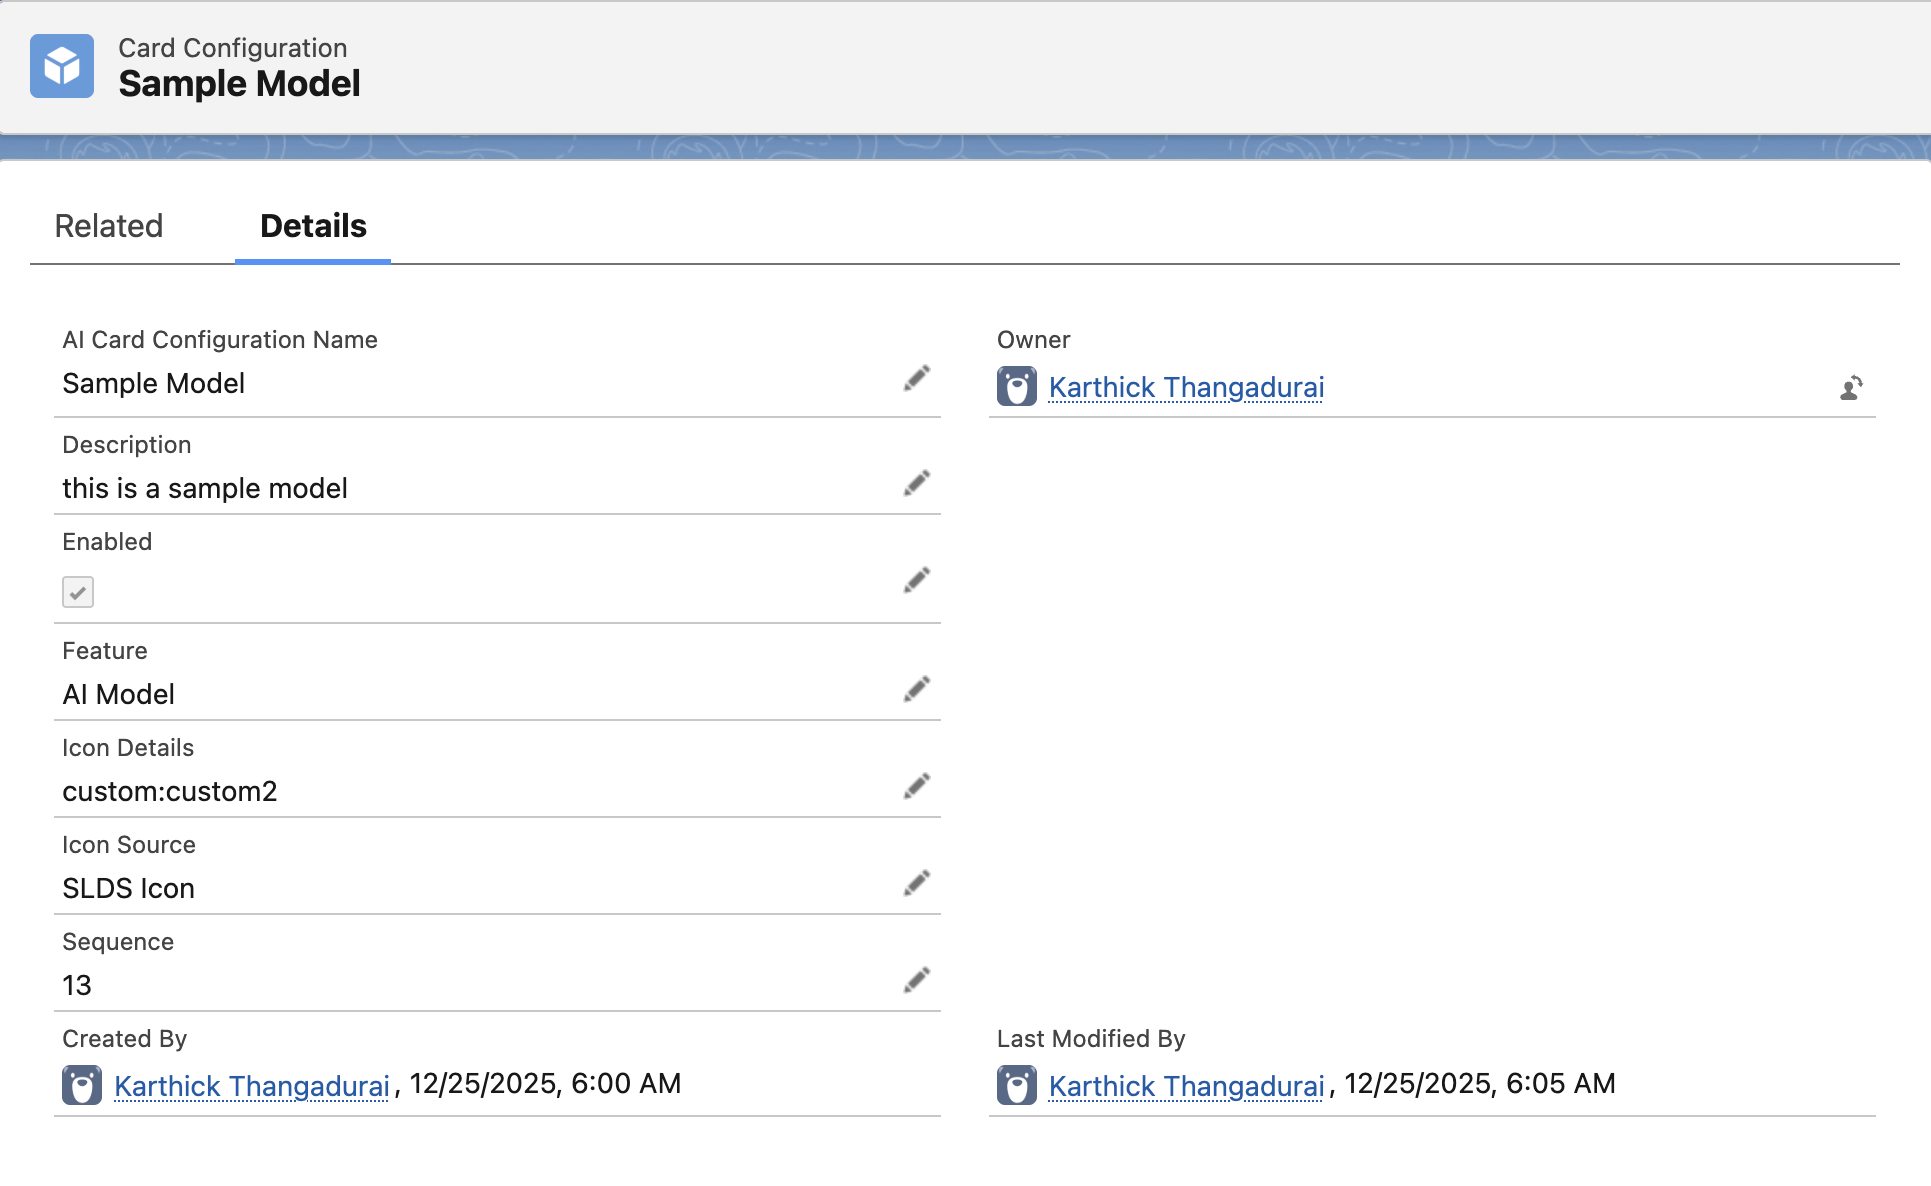Click the Card Configuration cube icon in the header
1931x1186 pixels.
[62, 66]
